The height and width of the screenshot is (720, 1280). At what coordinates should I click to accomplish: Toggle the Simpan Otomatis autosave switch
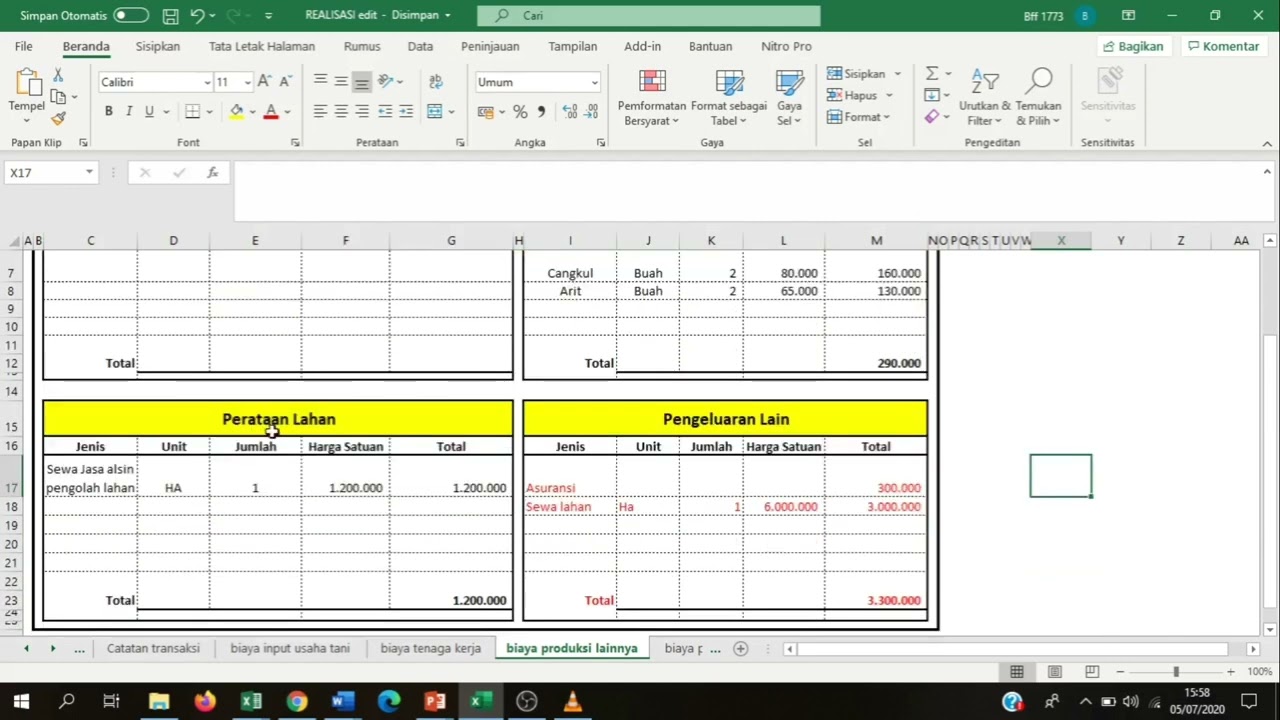coord(131,16)
